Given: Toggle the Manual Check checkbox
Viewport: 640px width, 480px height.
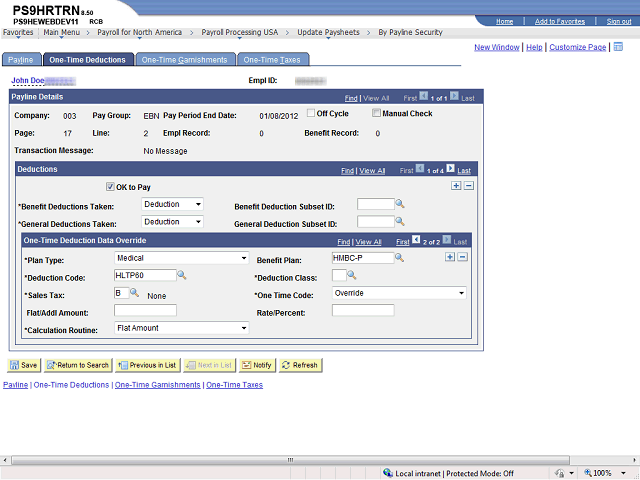Looking at the screenshot, I should pos(376,113).
